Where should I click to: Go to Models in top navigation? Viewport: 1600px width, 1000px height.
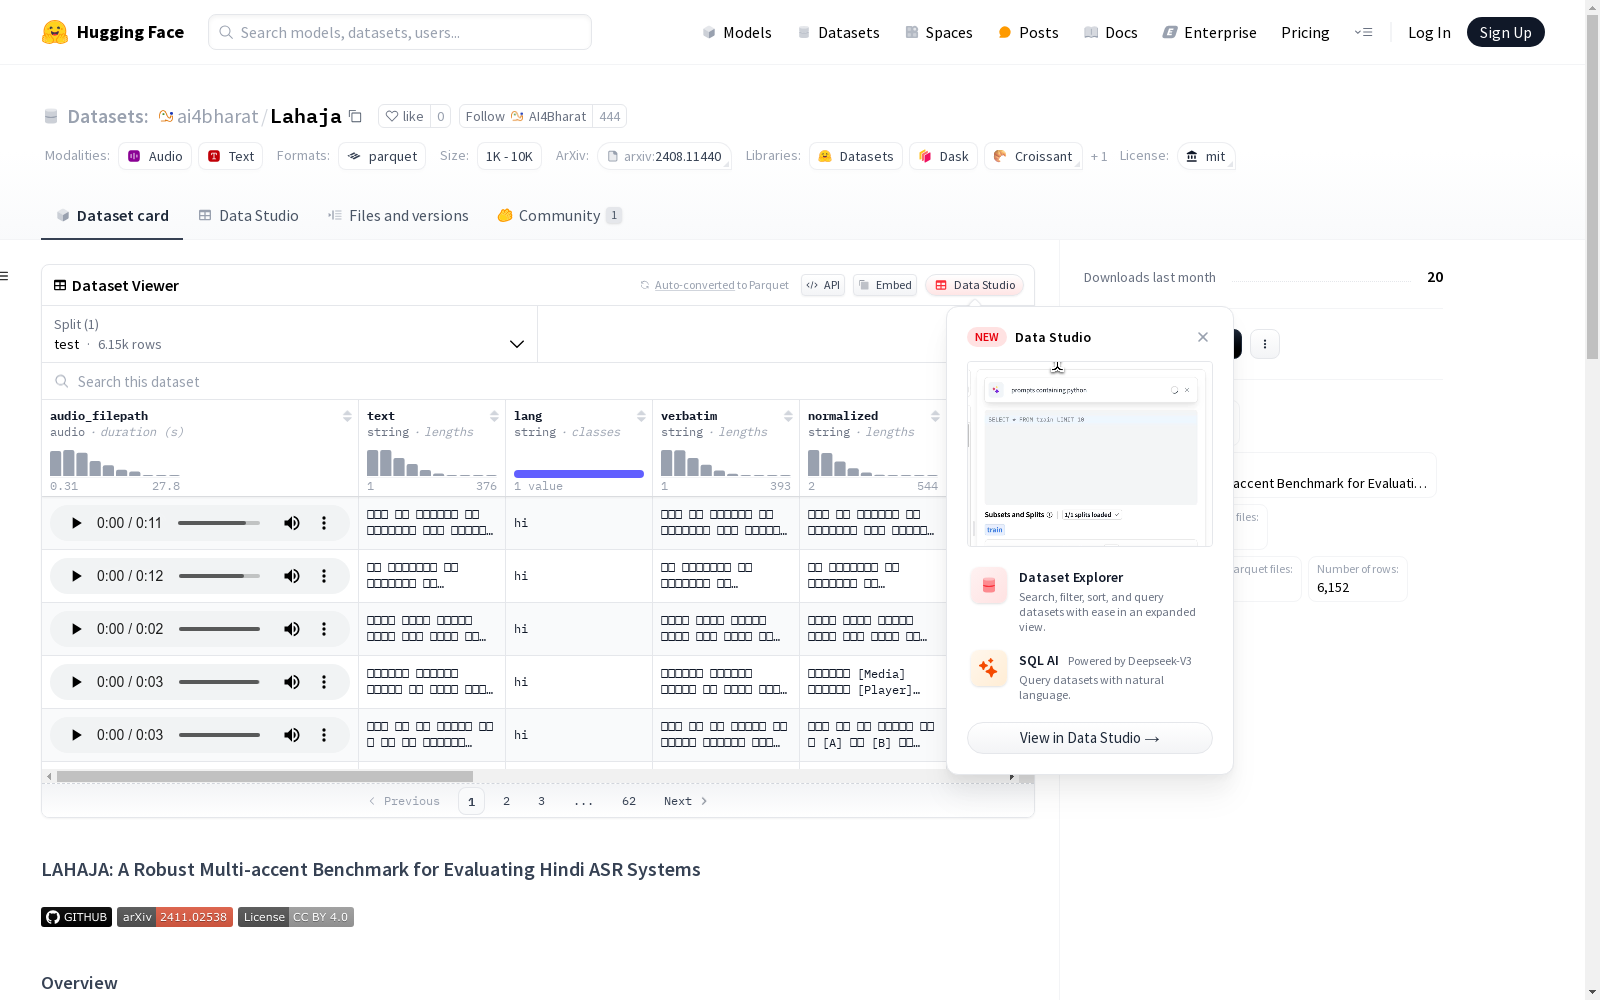point(737,32)
